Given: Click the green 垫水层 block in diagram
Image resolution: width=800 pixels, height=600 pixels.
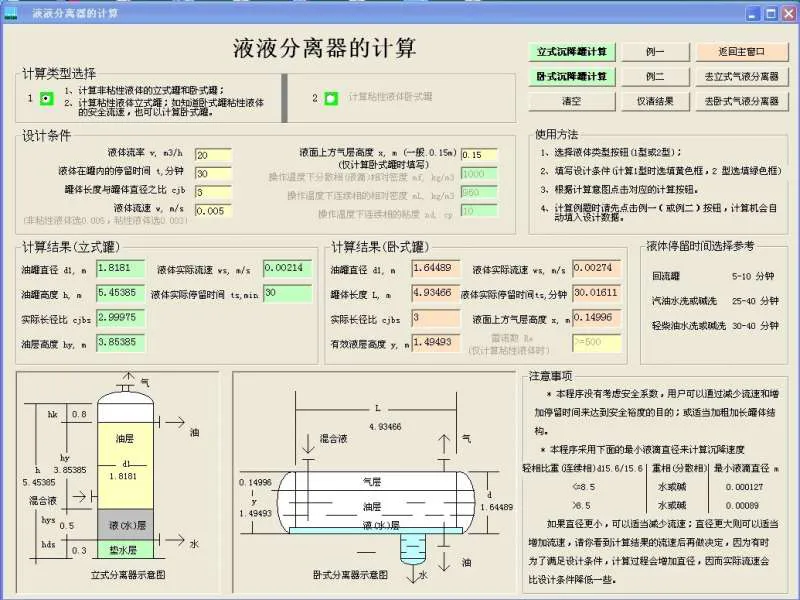Looking at the screenshot, I should coord(125,549).
